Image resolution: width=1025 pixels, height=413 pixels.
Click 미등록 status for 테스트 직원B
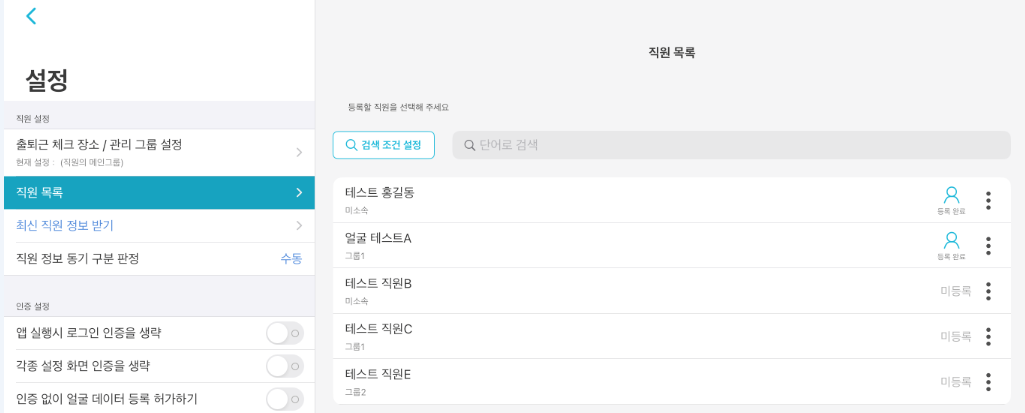point(955,291)
